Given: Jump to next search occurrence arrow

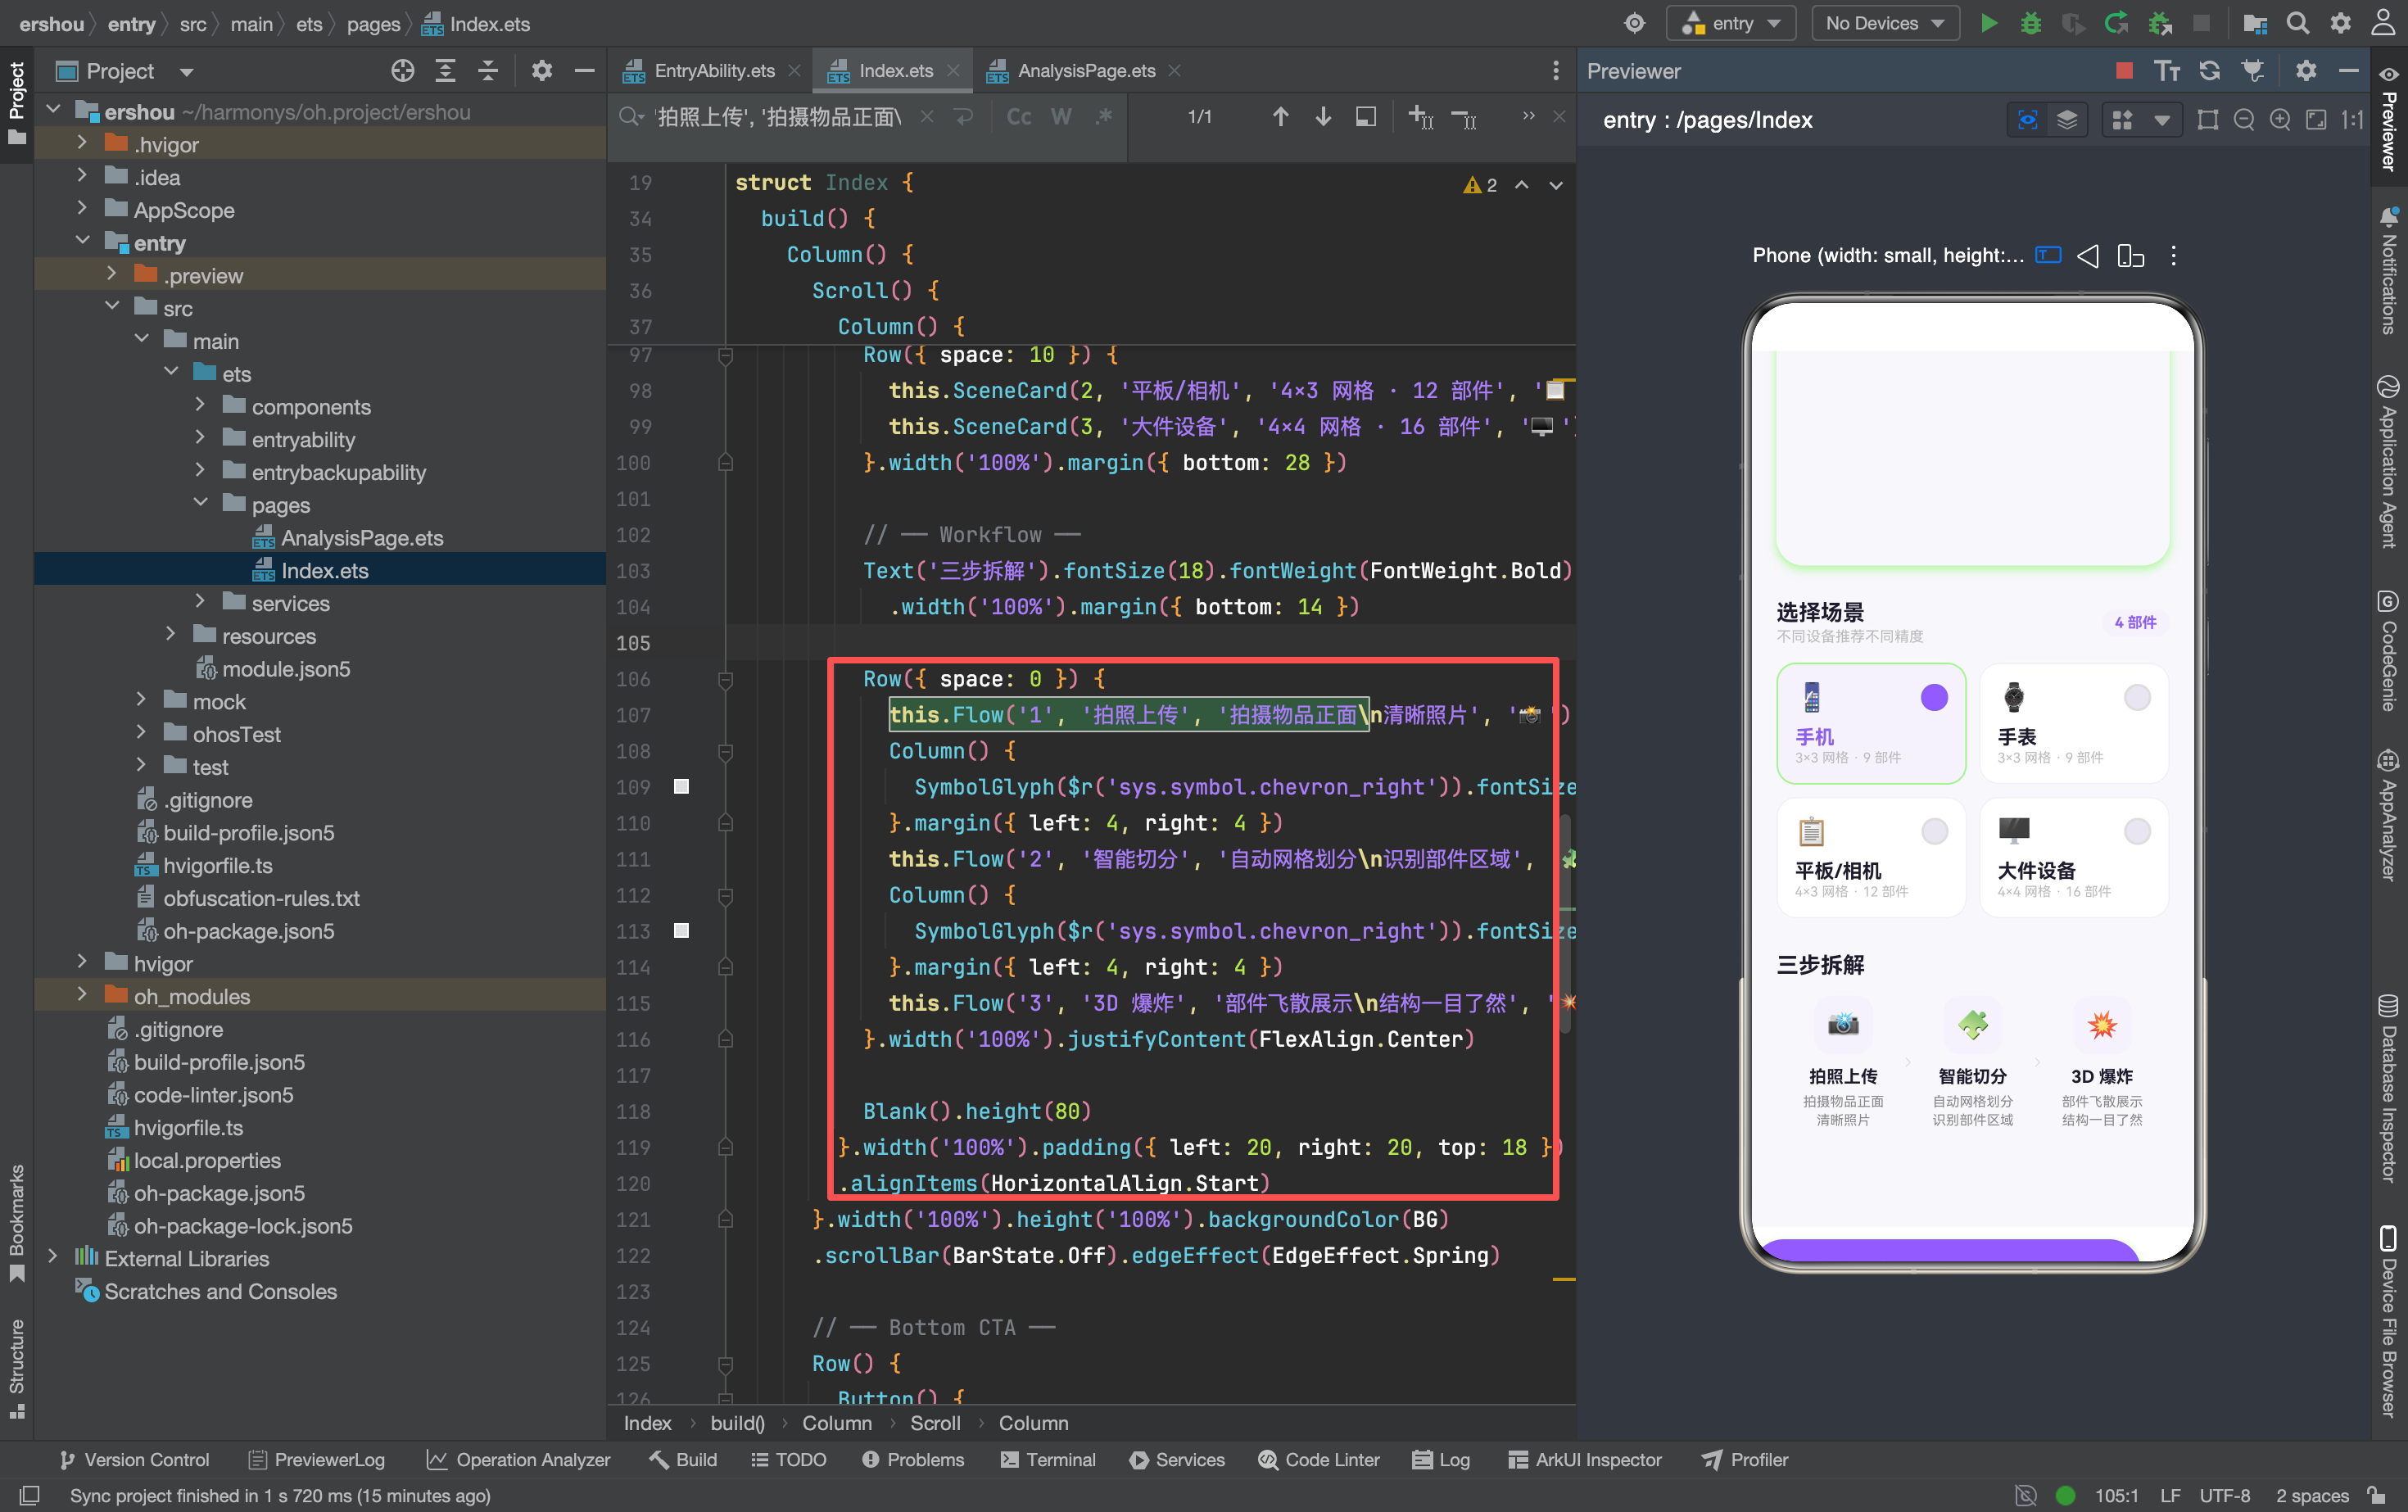Looking at the screenshot, I should [x=1322, y=117].
